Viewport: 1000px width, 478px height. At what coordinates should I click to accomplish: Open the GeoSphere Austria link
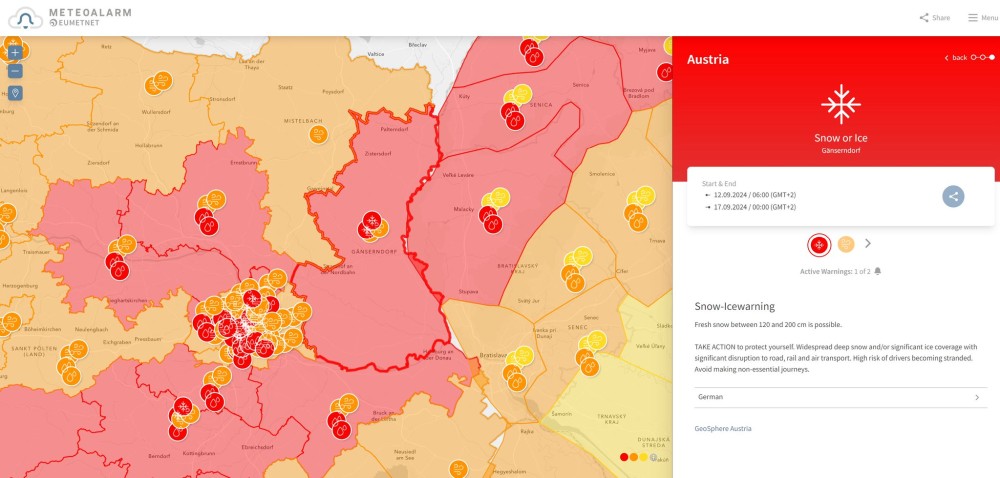click(x=723, y=428)
